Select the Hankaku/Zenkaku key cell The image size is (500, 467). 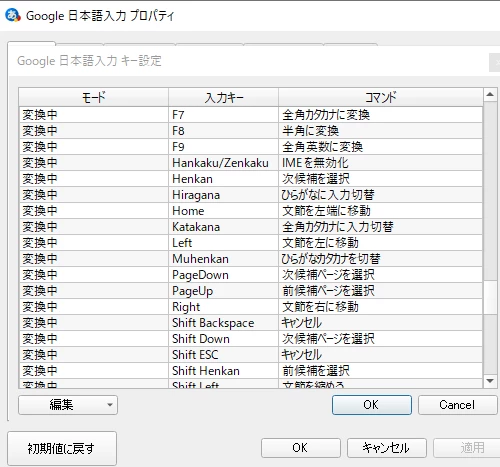click(224, 163)
